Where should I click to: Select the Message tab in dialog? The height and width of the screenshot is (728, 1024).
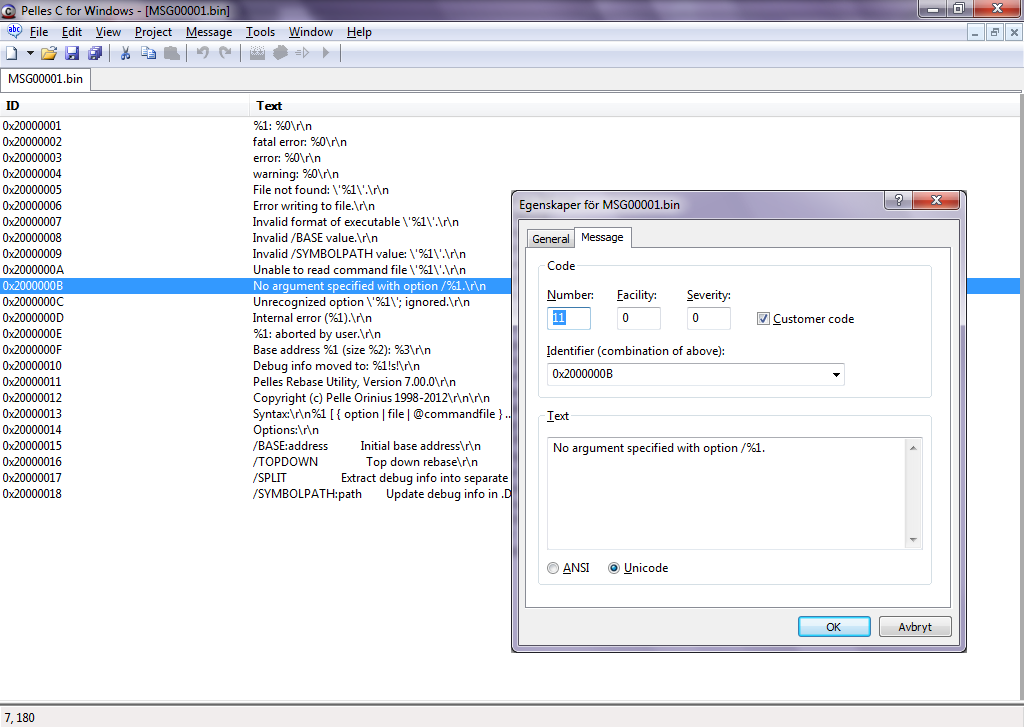point(602,237)
